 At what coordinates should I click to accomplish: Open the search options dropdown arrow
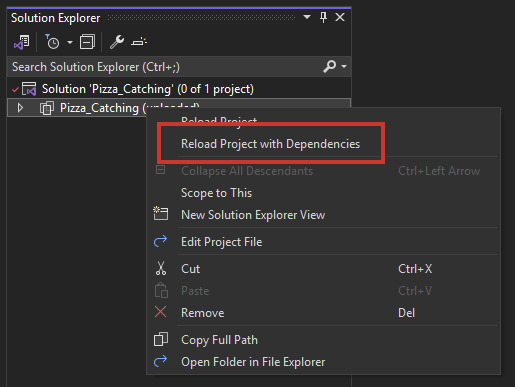click(344, 67)
